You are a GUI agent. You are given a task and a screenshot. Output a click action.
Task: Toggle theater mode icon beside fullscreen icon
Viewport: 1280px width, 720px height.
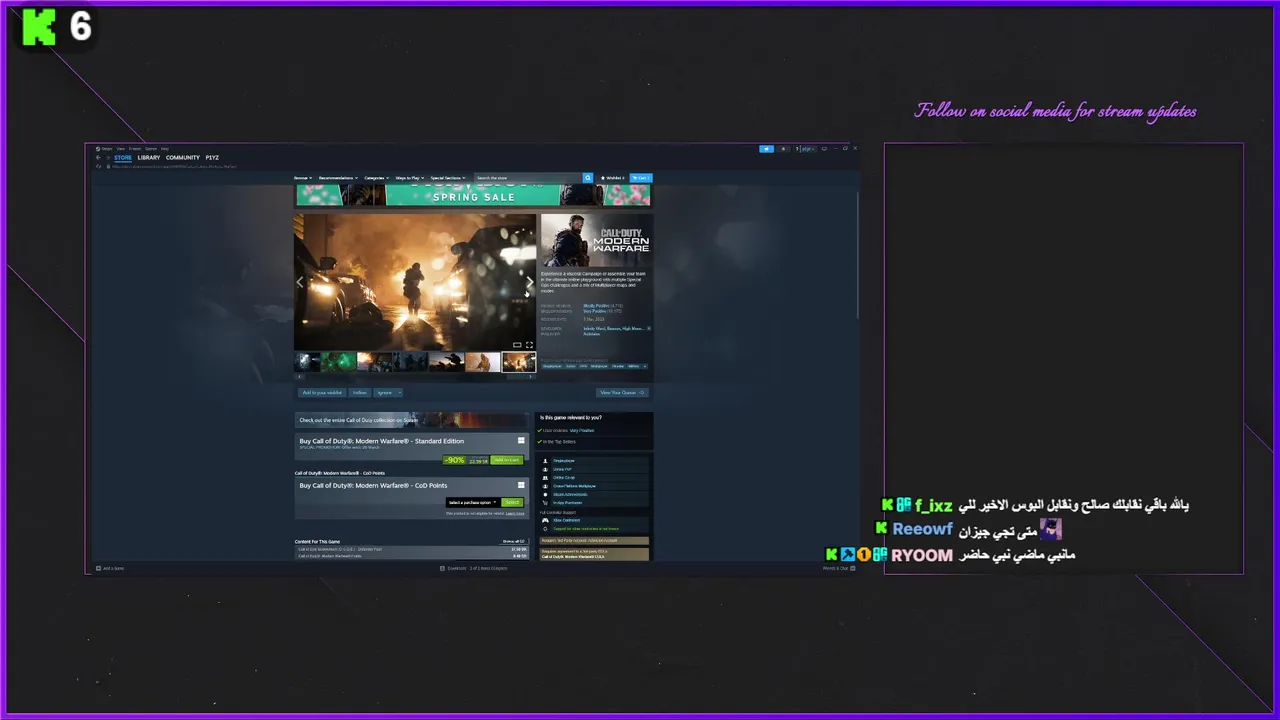[517, 345]
